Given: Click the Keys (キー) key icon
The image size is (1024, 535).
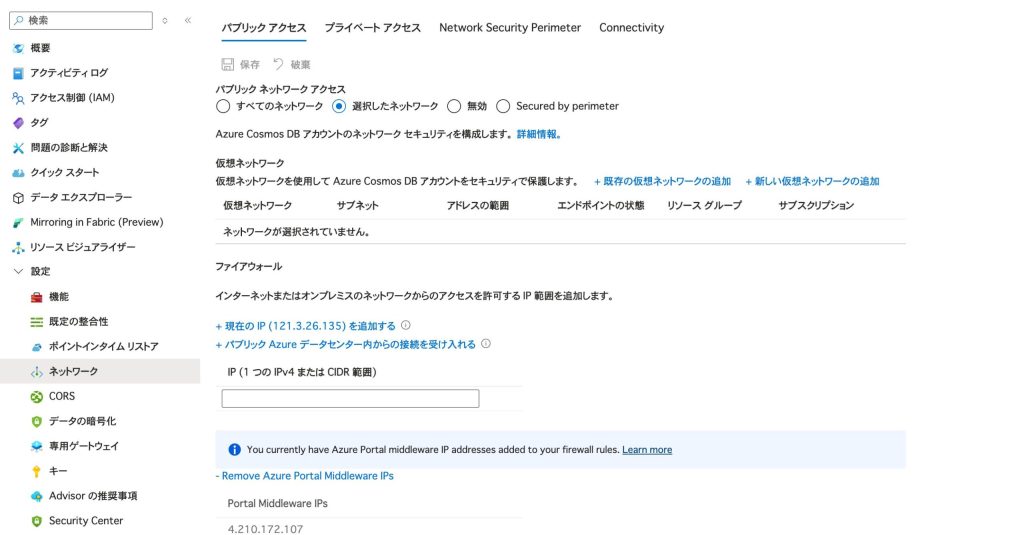Looking at the screenshot, I should [37, 471].
